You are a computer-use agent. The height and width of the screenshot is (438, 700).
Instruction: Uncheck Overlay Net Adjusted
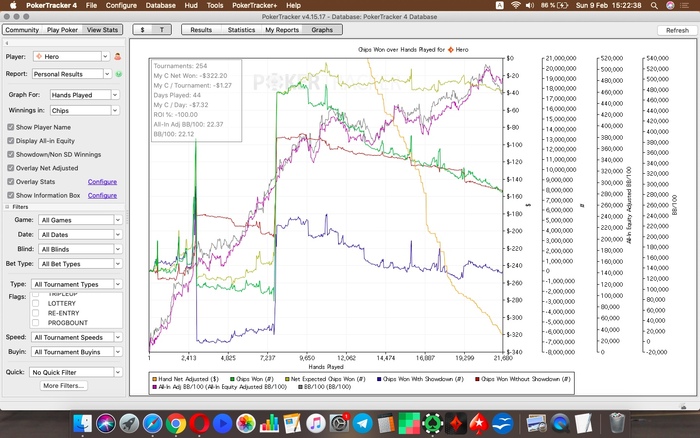(11, 168)
